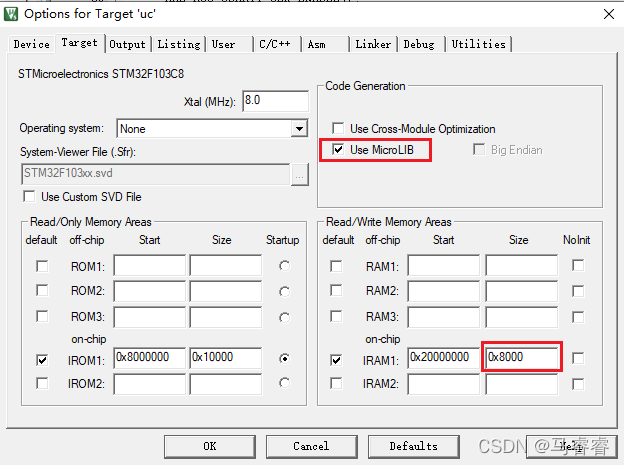Enable NoInit for RAM3
The image size is (624, 465).
(578, 317)
